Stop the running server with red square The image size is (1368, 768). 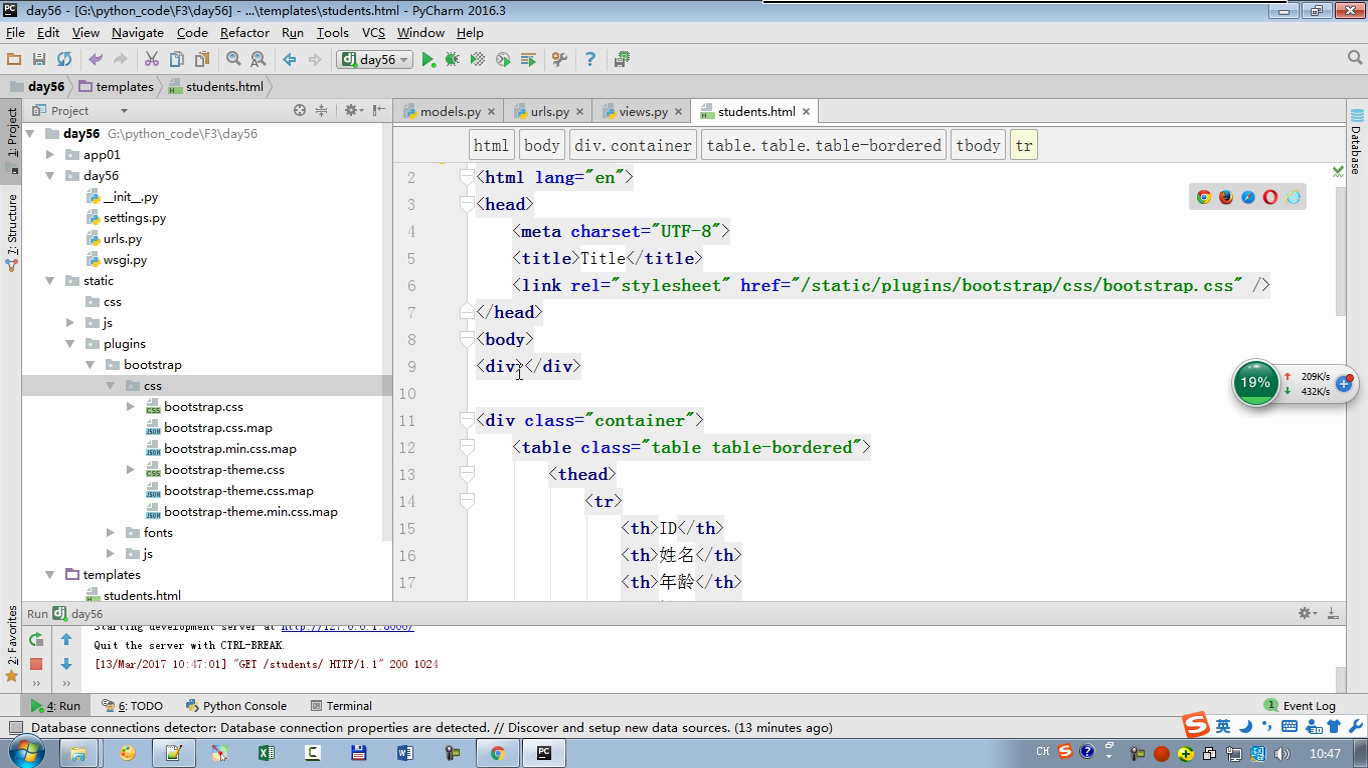[36, 664]
